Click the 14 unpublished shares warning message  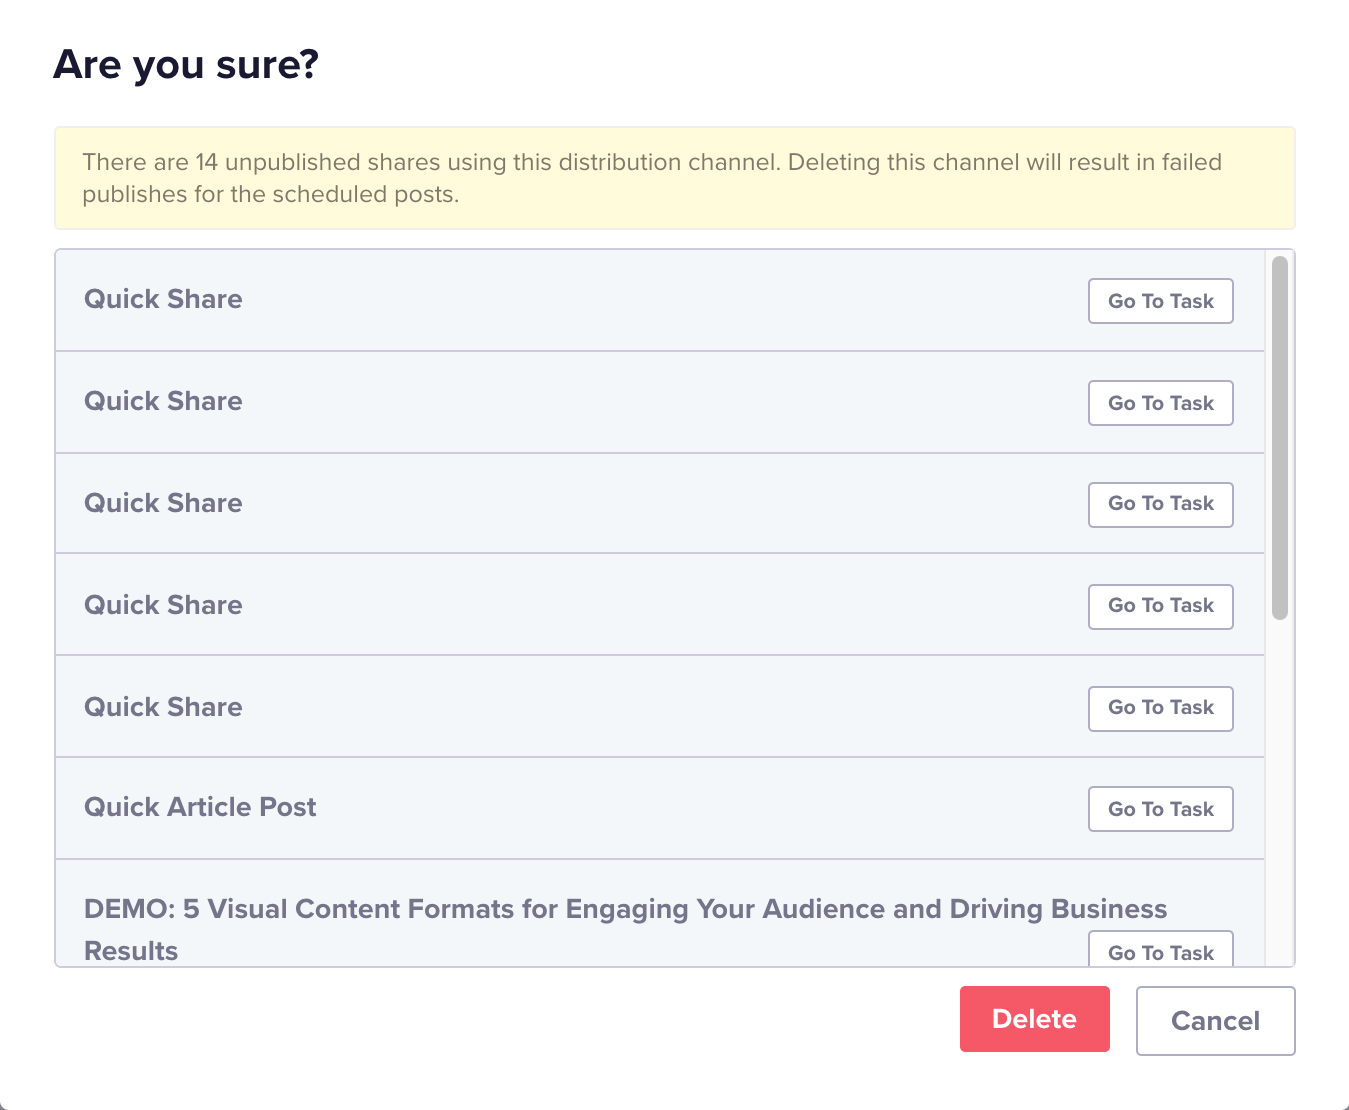(675, 178)
